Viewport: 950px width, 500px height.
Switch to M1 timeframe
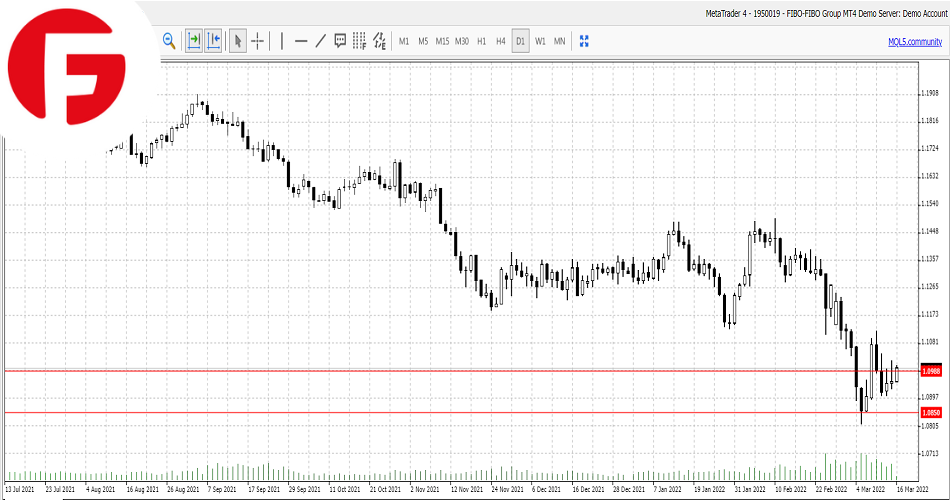pos(404,41)
